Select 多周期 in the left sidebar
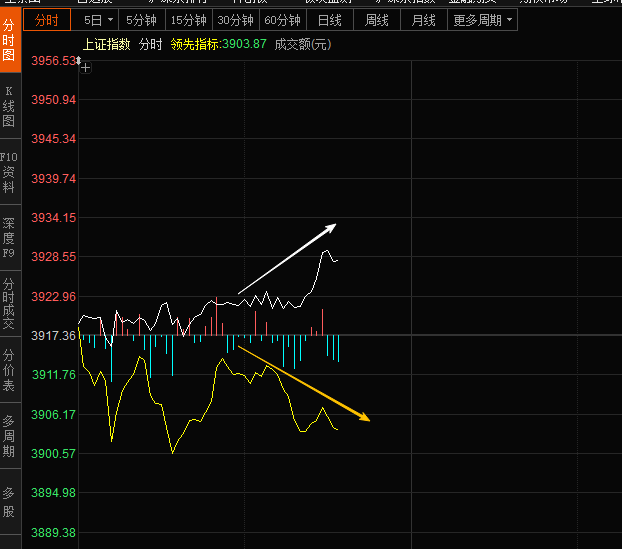This screenshot has width=622, height=549. tap(9, 436)
